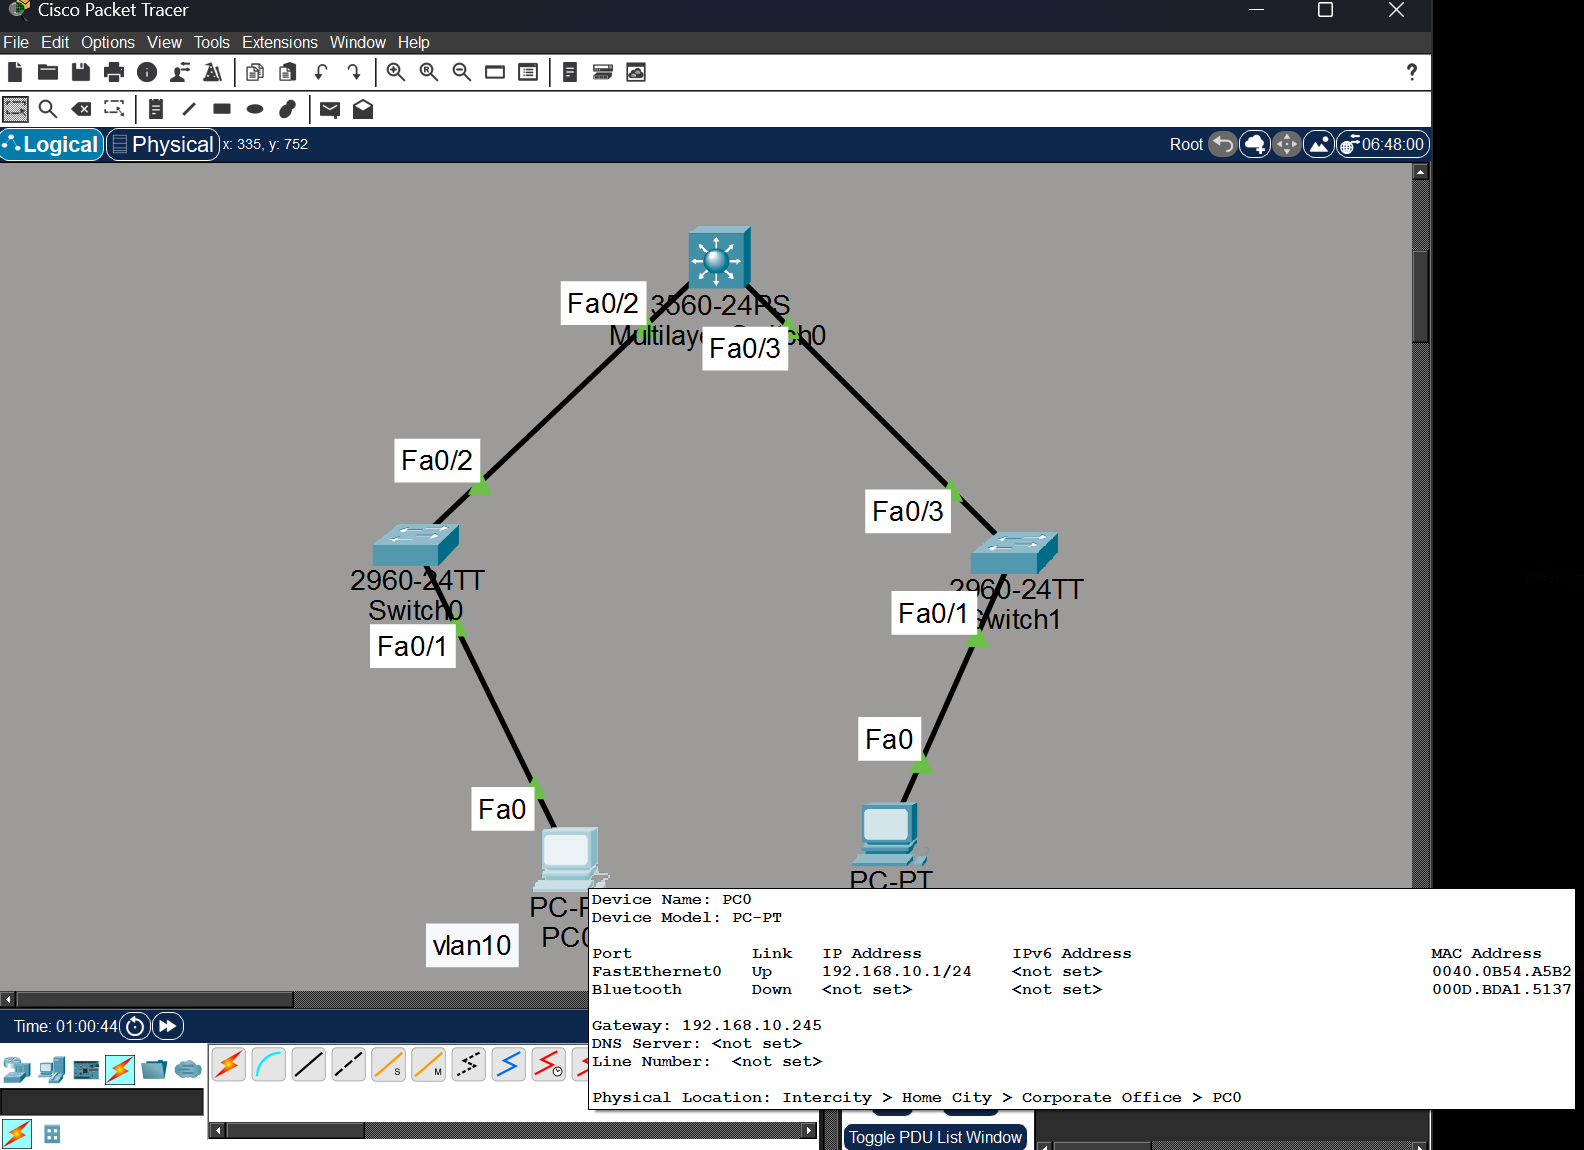Screen dimensions: 1584x1150
Task: Open the Network Devices category
Action: [17, 1070]
